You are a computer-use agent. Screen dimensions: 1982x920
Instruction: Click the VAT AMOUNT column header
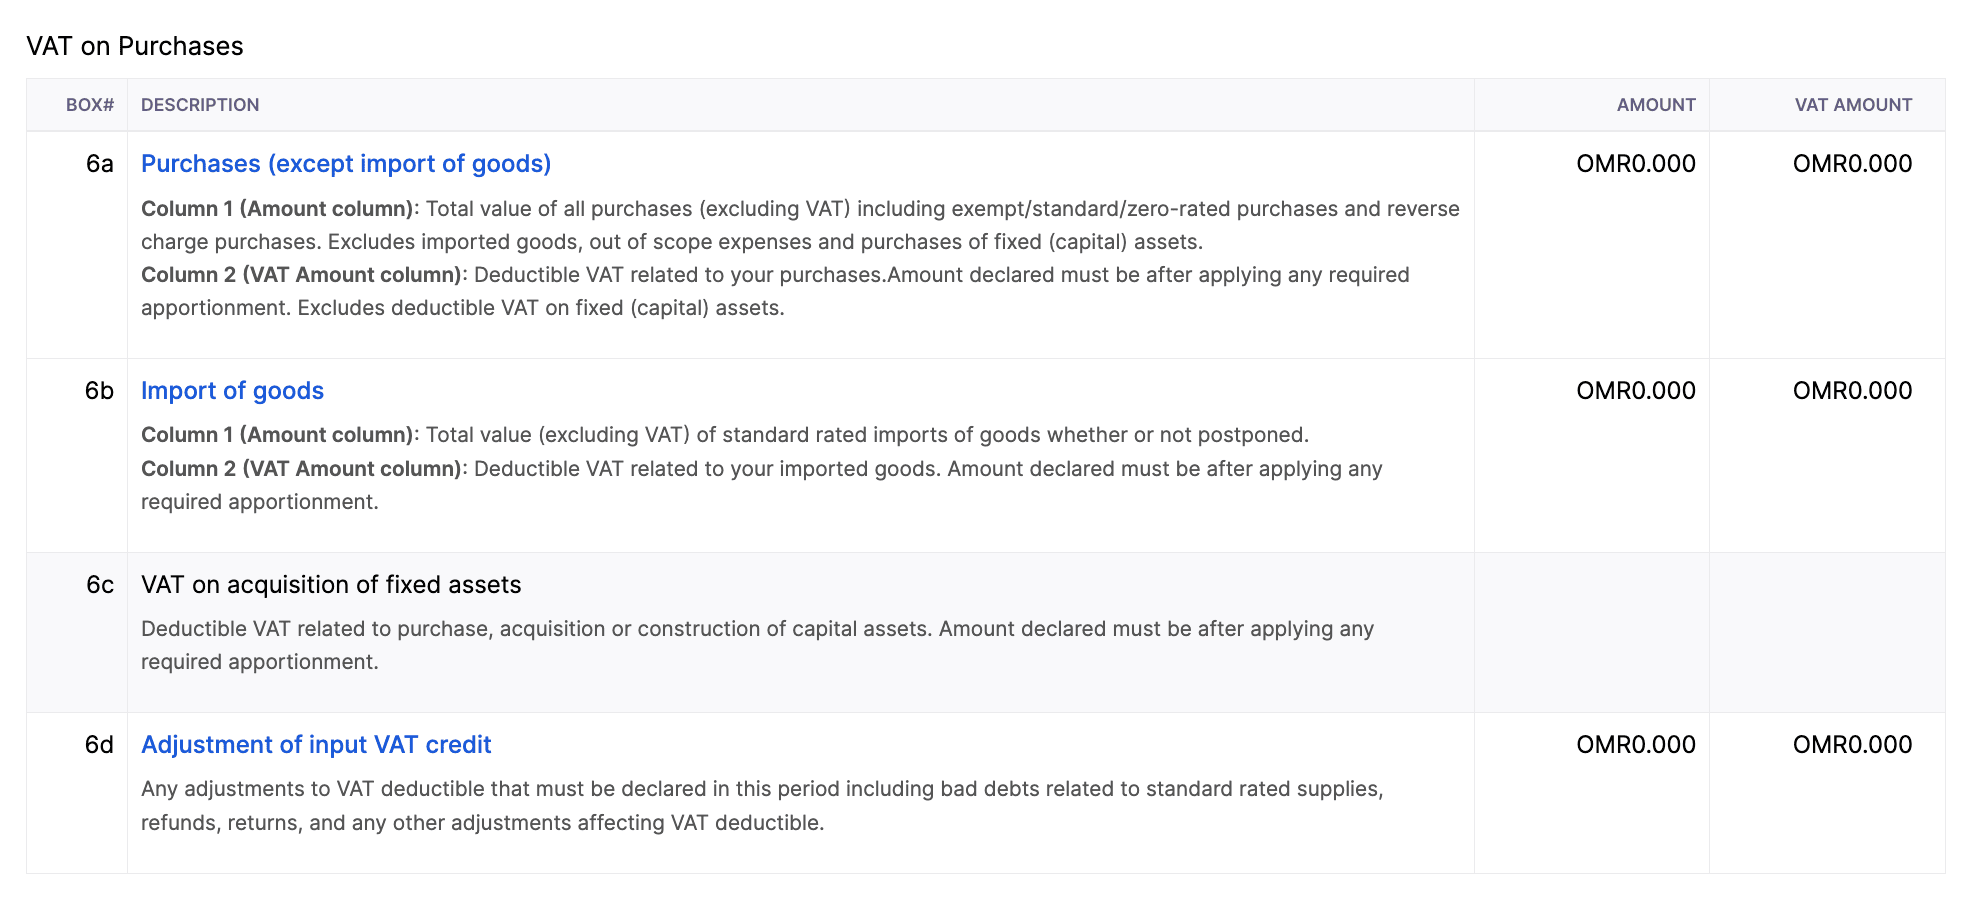[1853, 105]
